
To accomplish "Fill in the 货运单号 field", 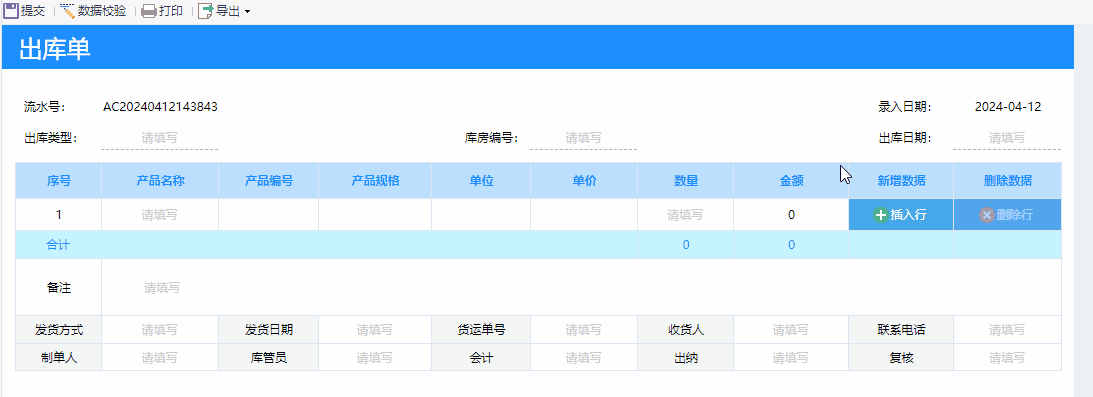I will [583, 330].
